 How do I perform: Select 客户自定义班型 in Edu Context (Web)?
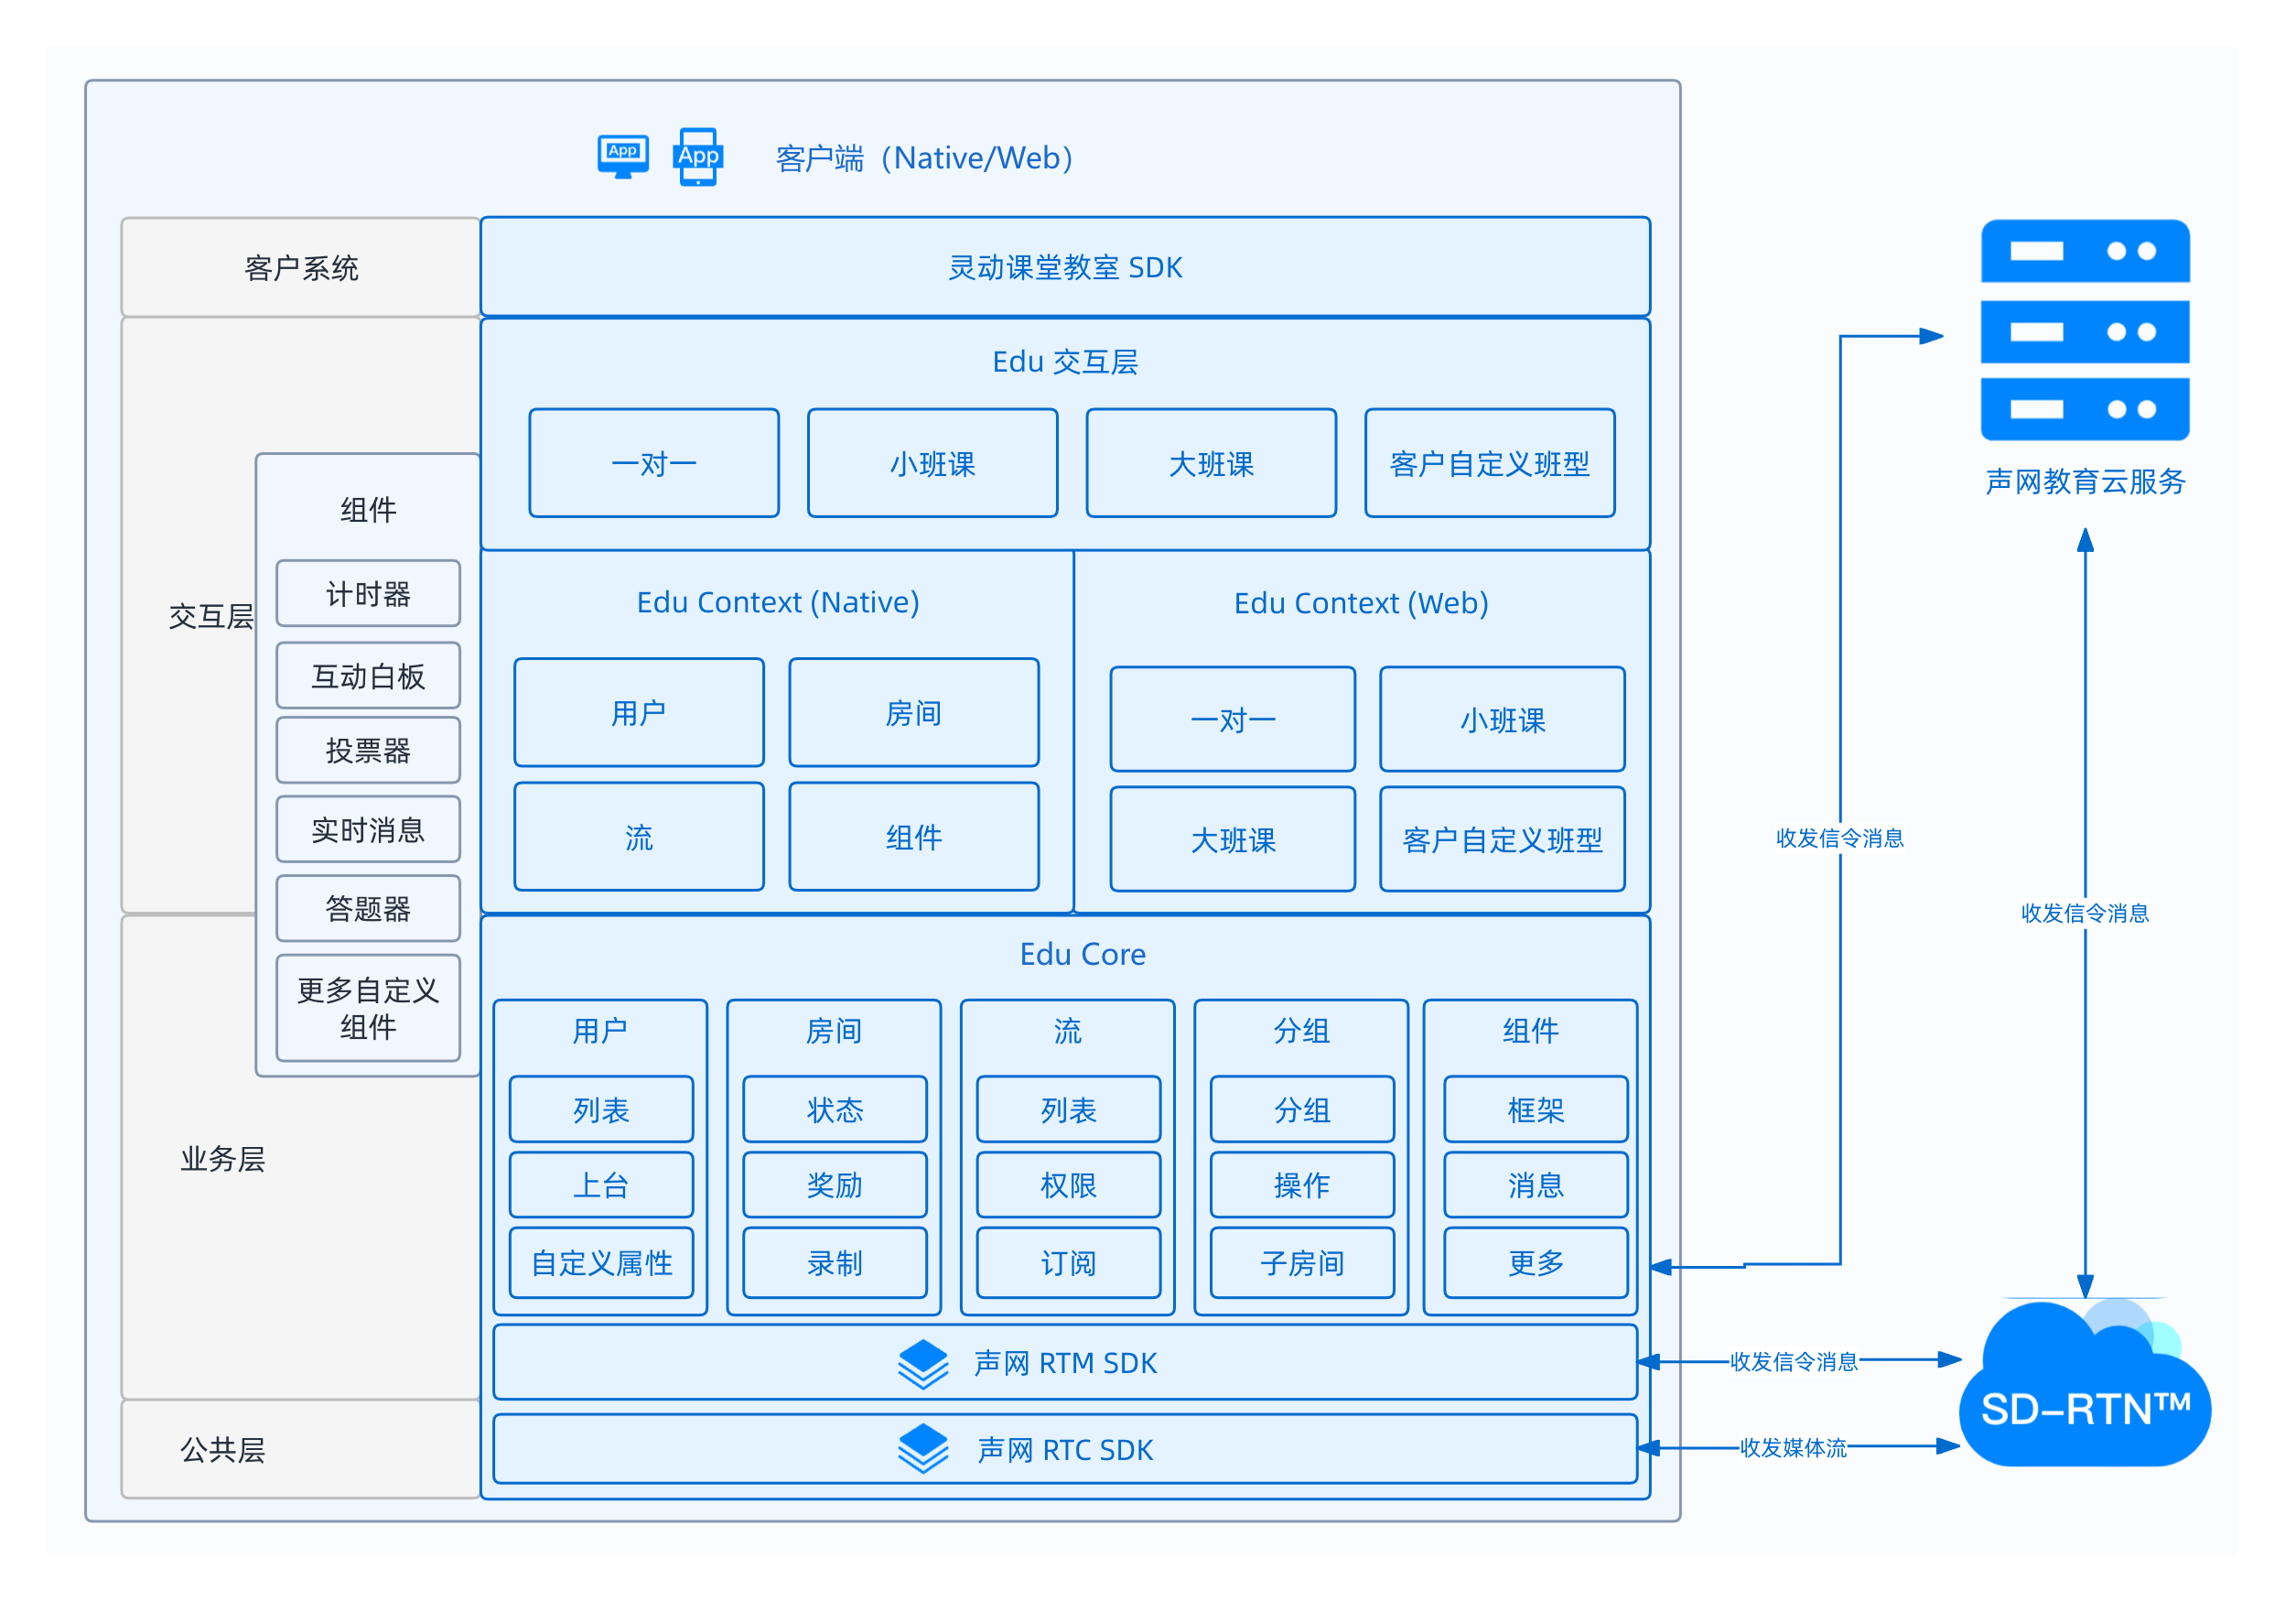tap(1502, 839)
